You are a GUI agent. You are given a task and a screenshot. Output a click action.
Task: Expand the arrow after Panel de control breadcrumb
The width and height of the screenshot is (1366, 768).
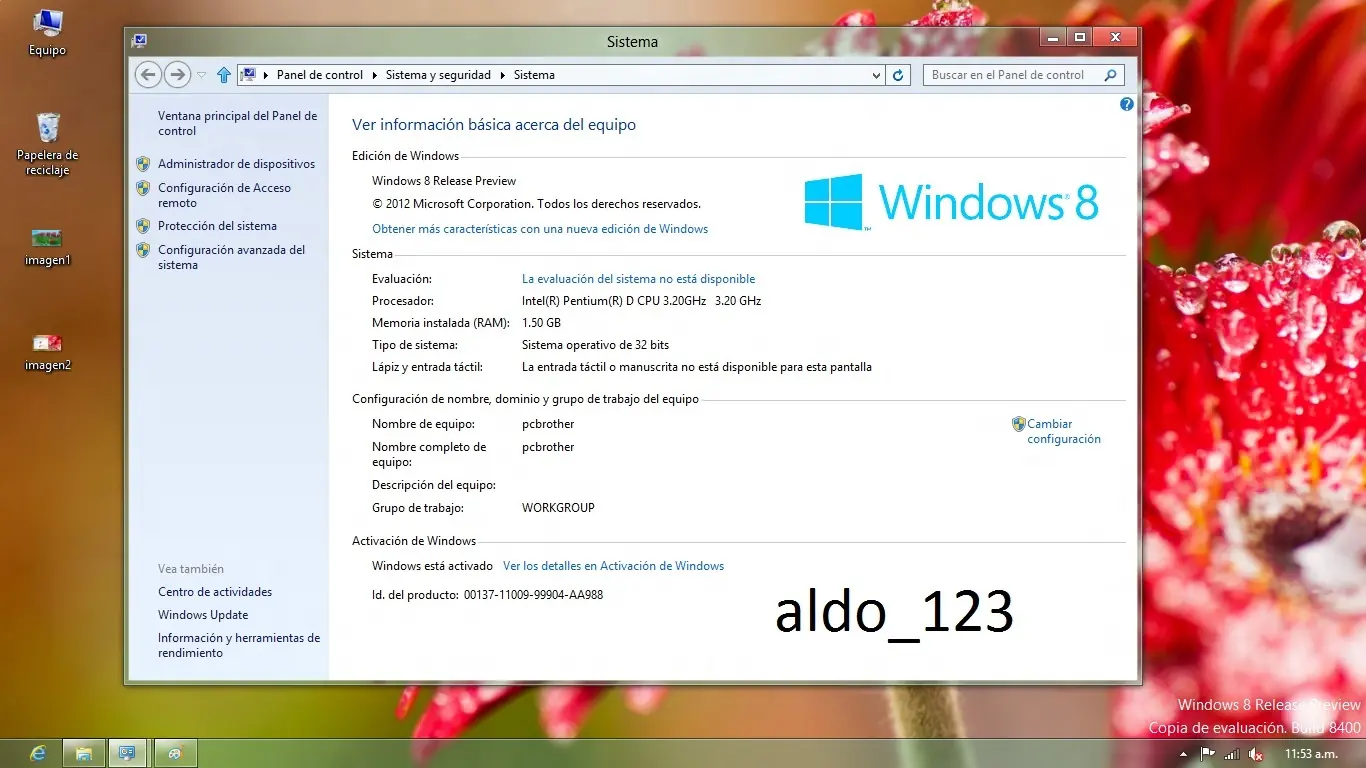tap(375, 75)
